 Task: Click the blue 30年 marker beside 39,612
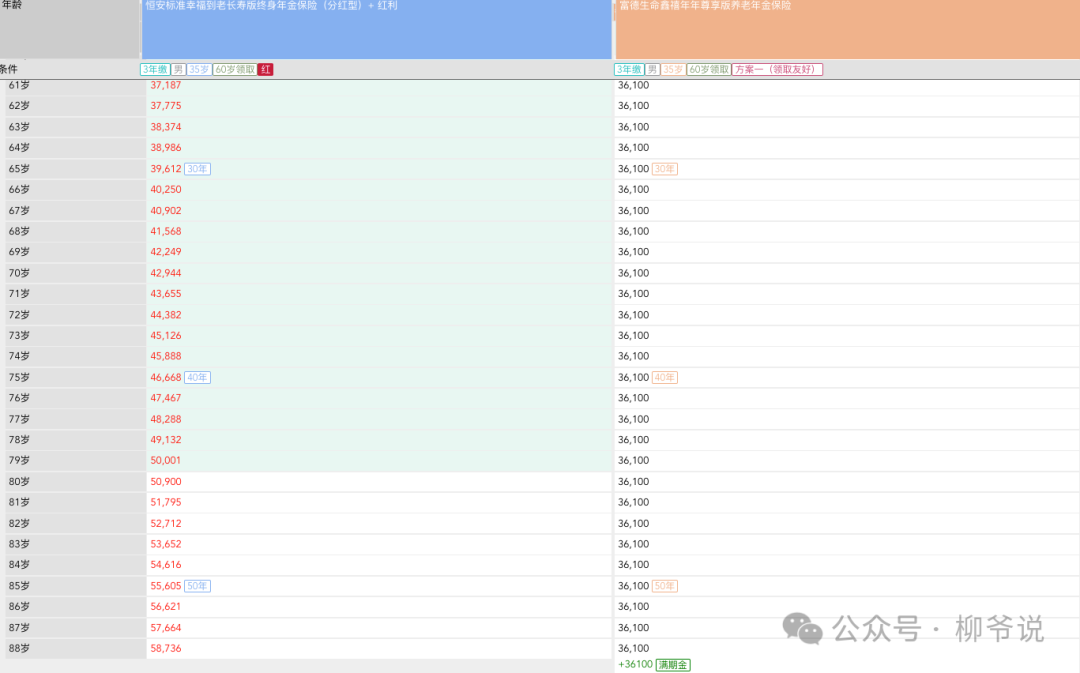(x=198, y=169)
